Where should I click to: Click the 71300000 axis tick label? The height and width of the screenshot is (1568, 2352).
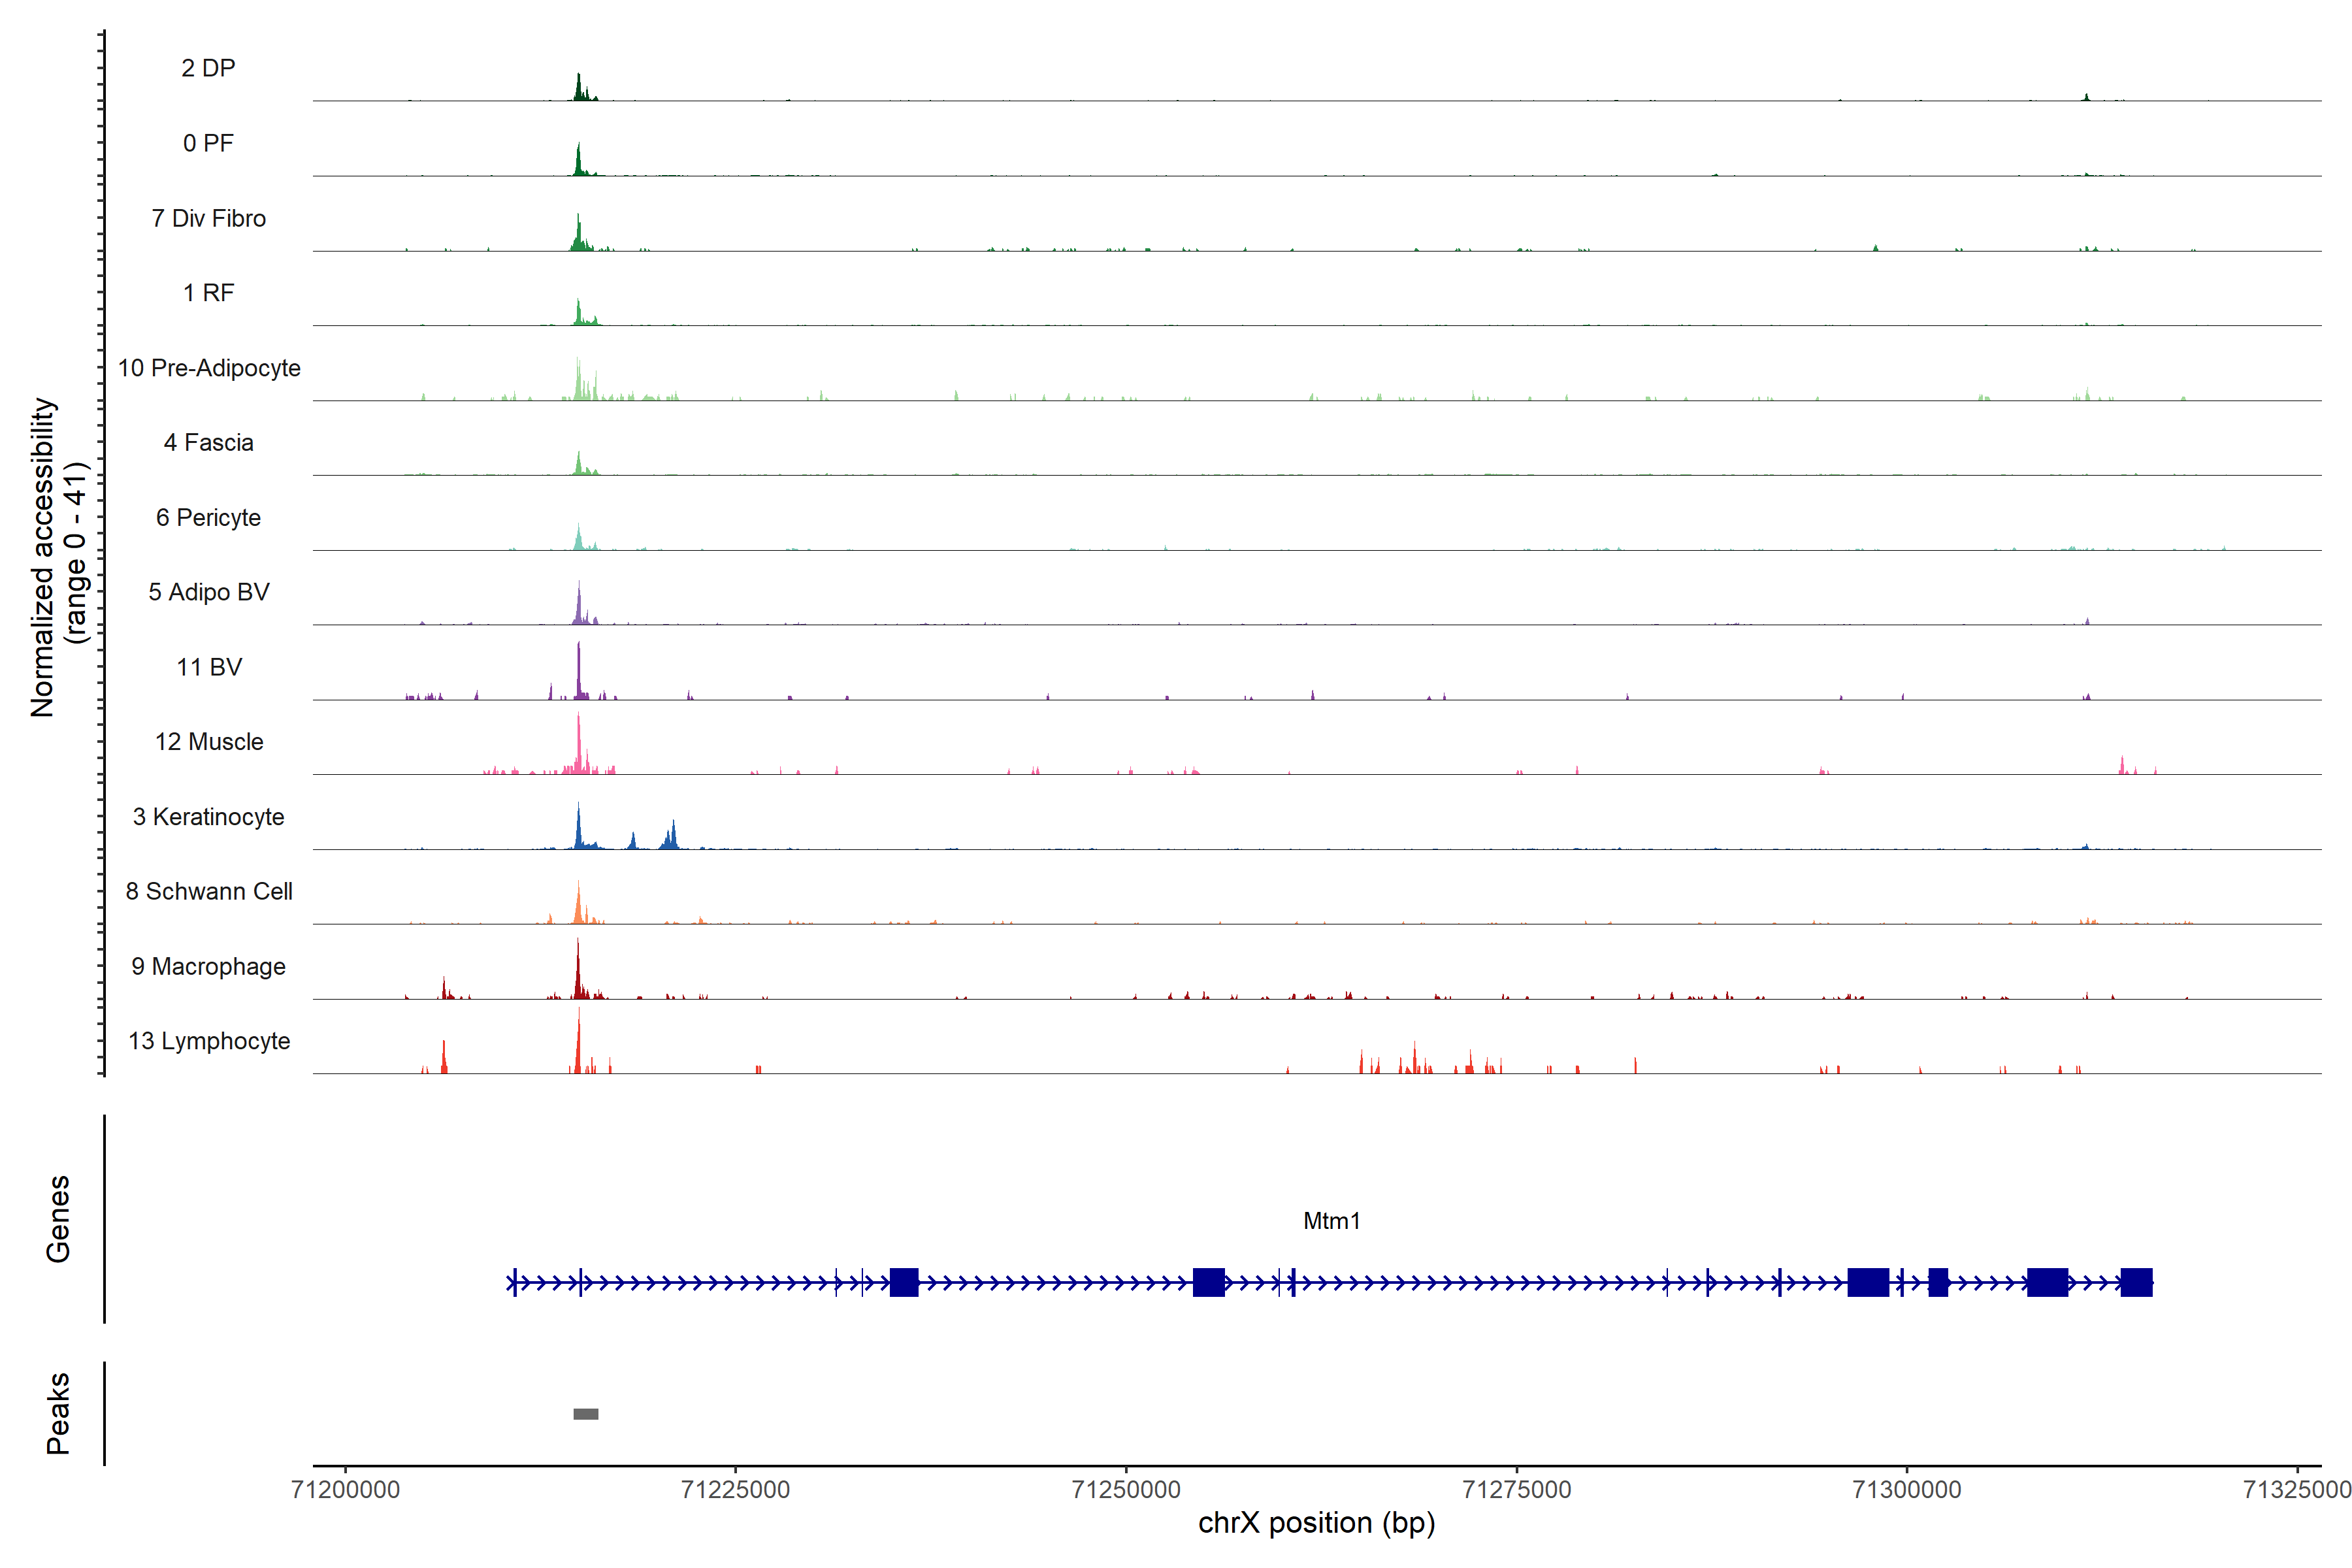click(x=1906, y=1490)
